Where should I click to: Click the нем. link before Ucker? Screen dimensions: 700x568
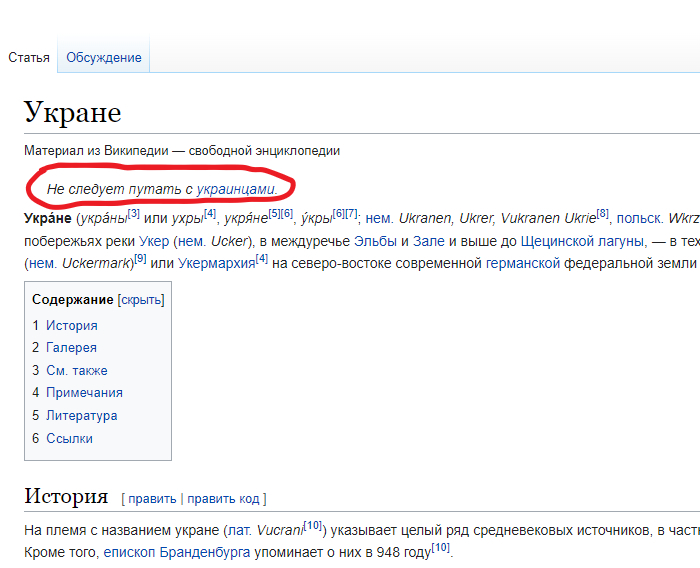pyautogui.click(x=192, y=241)
